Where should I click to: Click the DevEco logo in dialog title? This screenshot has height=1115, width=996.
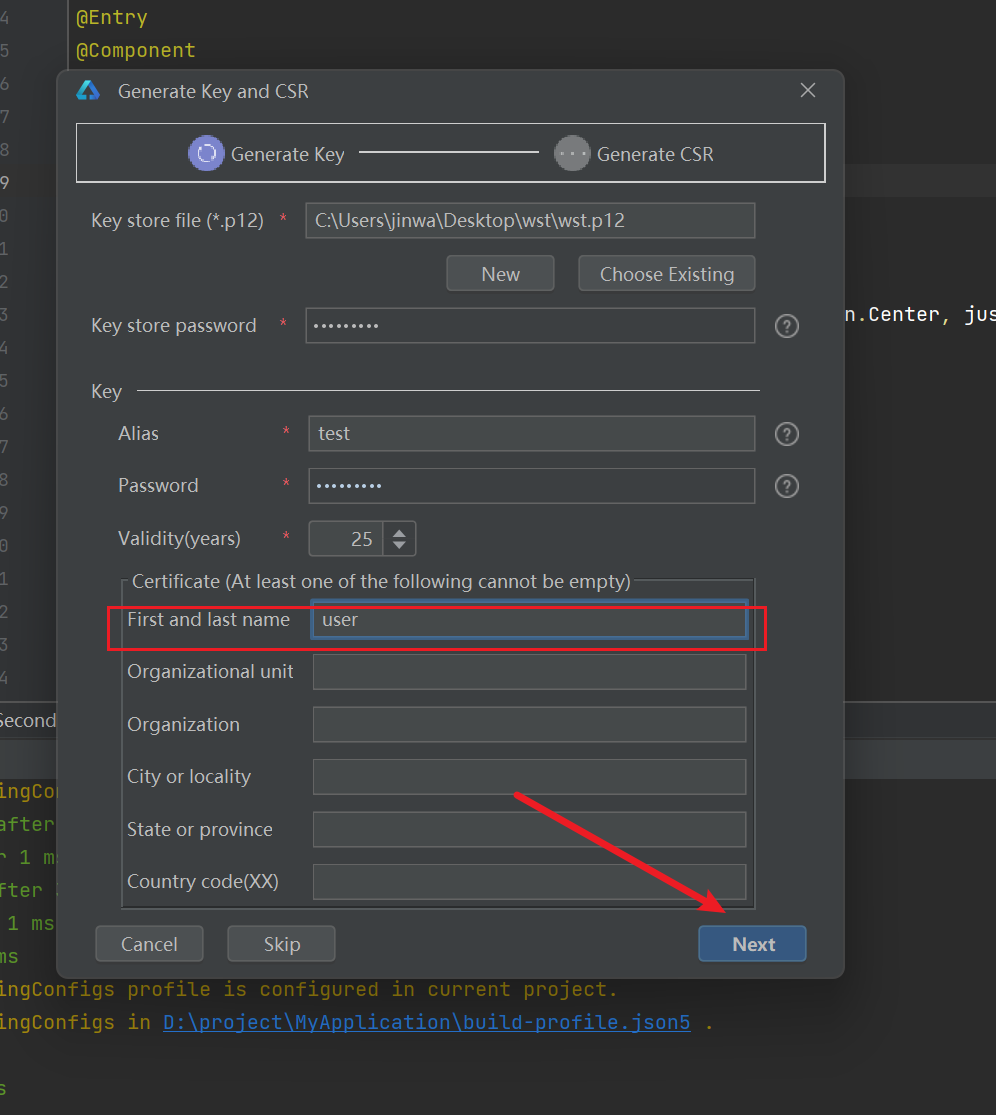click(88, 91)
